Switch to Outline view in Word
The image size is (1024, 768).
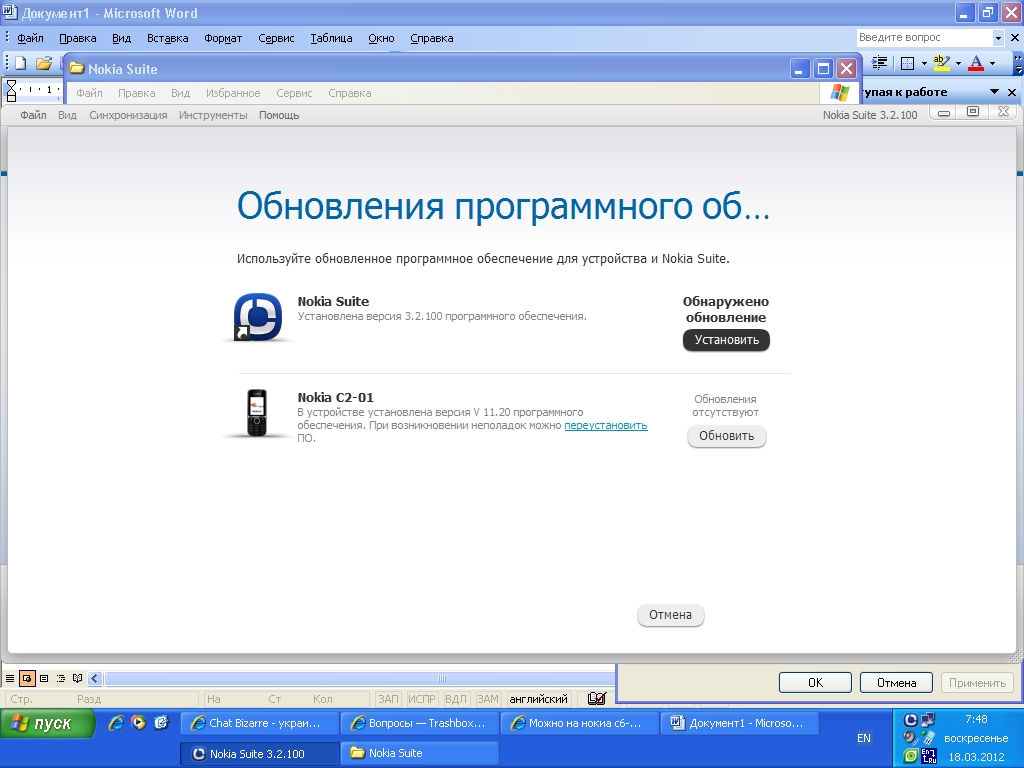tap(61, 679)
